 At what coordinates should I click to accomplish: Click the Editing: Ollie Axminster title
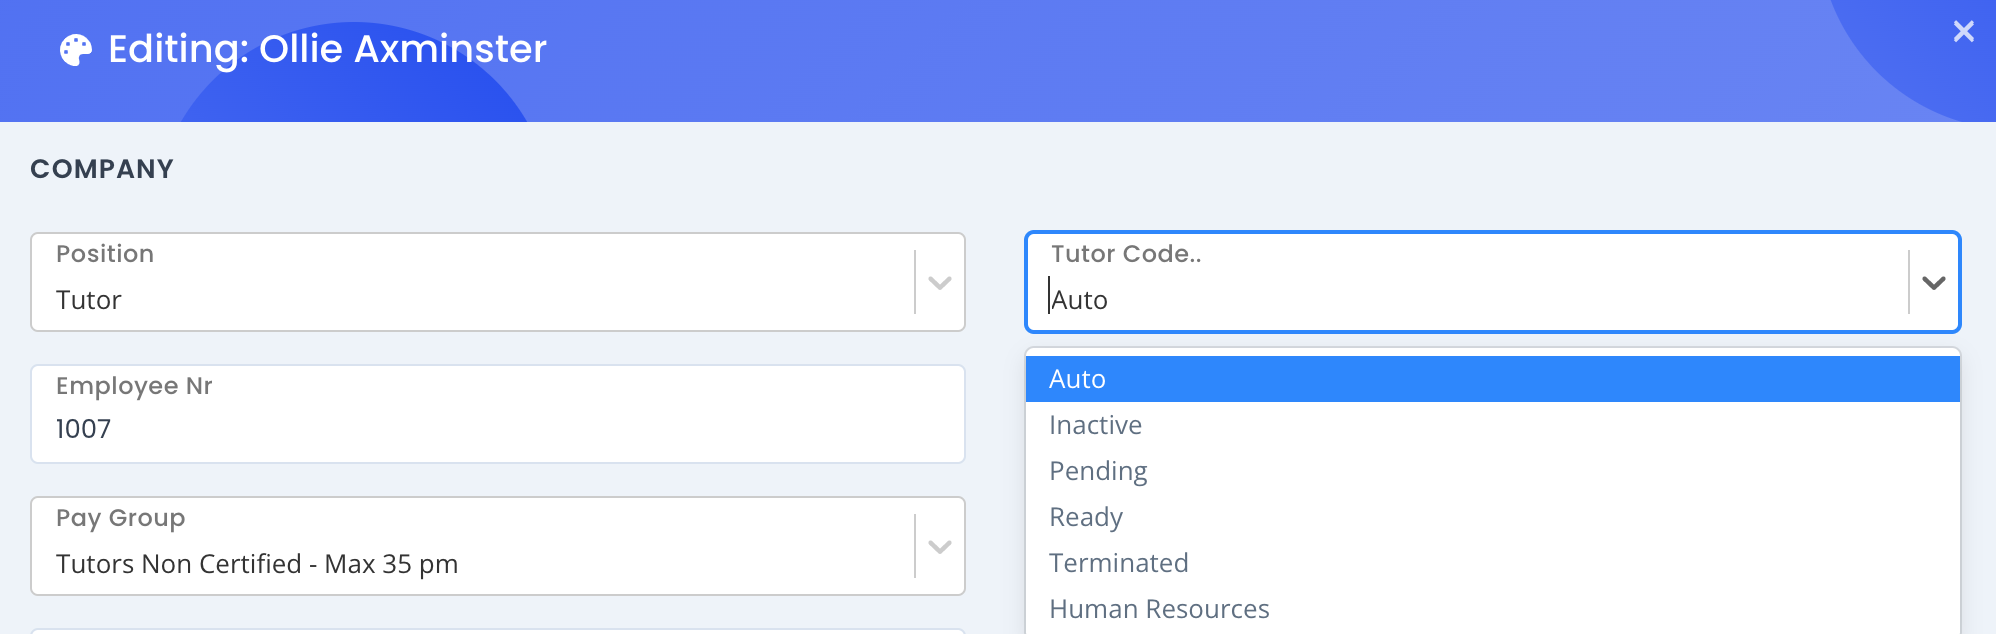coord(327,49)
